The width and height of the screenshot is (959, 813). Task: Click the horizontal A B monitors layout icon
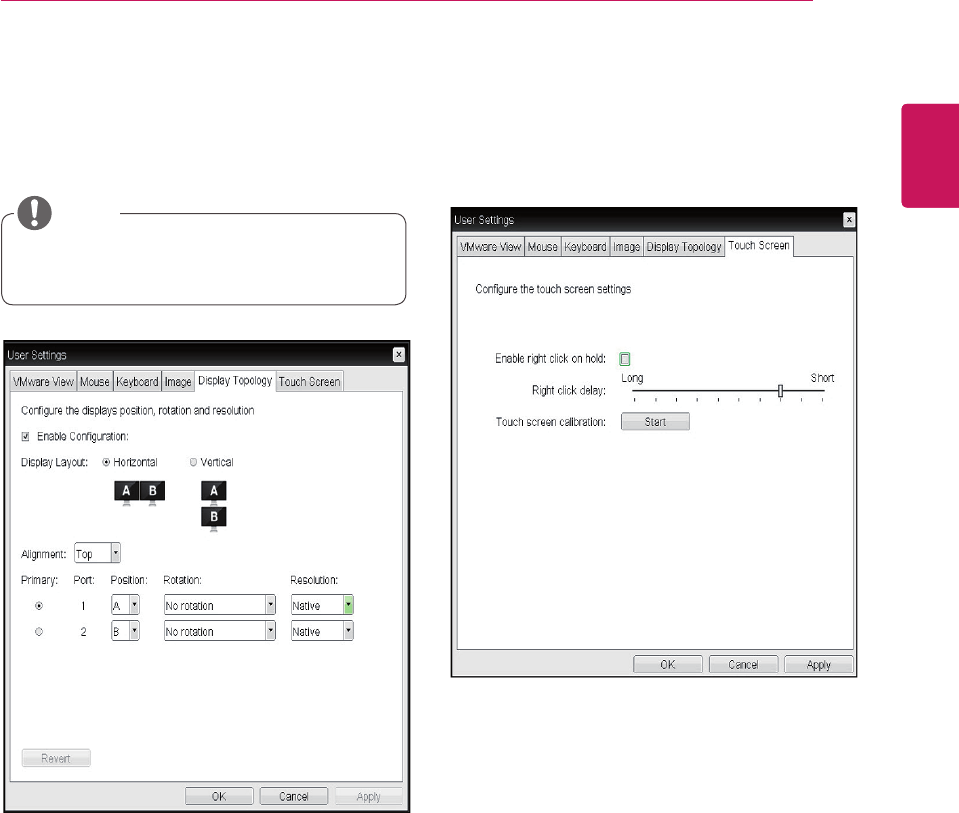tap(139, 493)
